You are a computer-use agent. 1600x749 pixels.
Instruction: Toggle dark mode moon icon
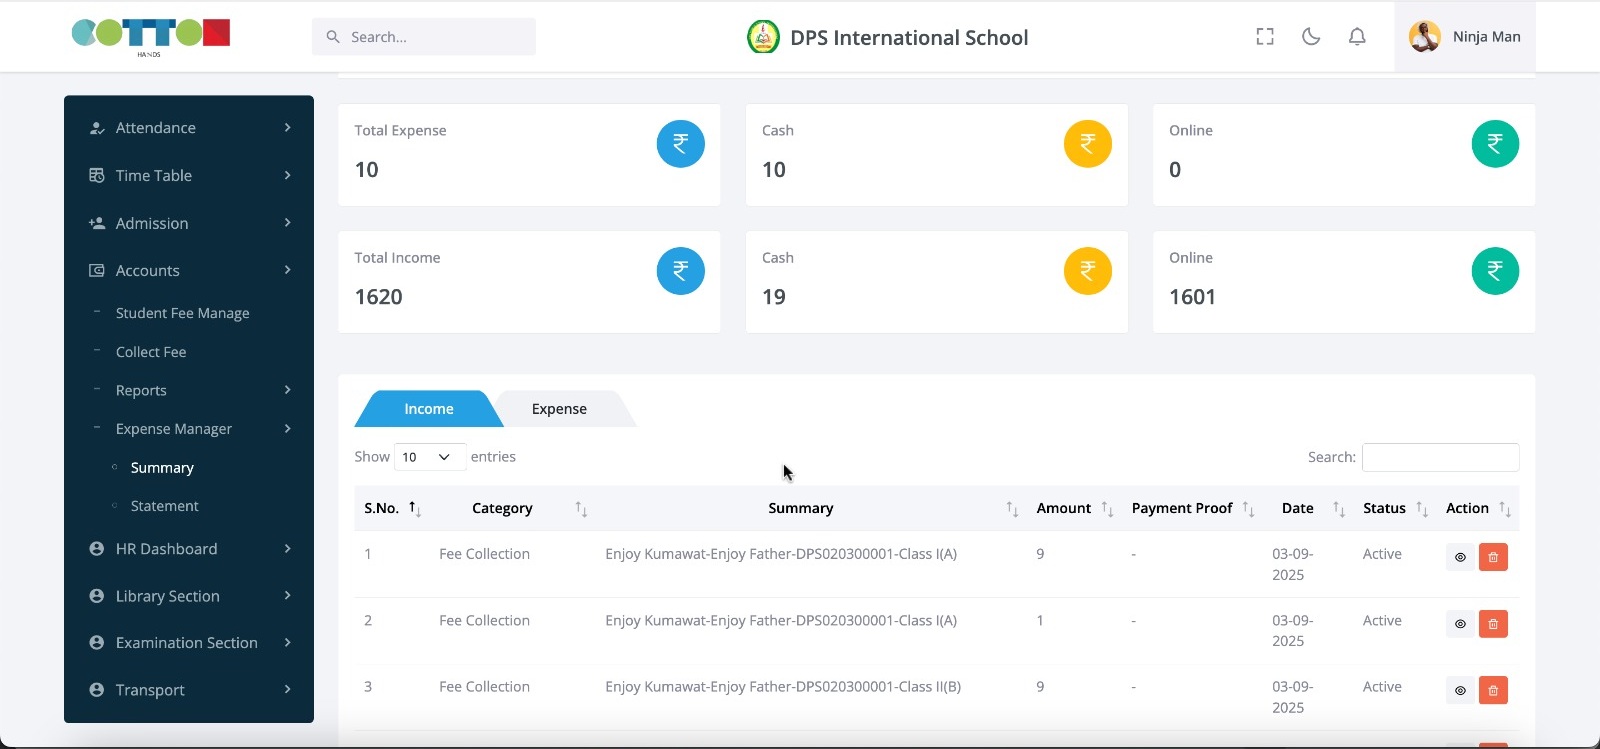click(1311, 37)
